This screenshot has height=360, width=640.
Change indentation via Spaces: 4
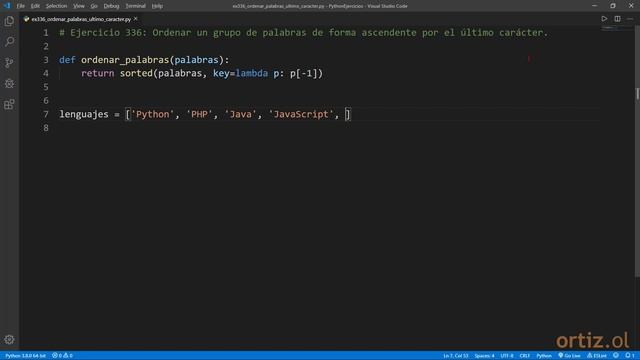pyautogui.click(x=484, y=356)
